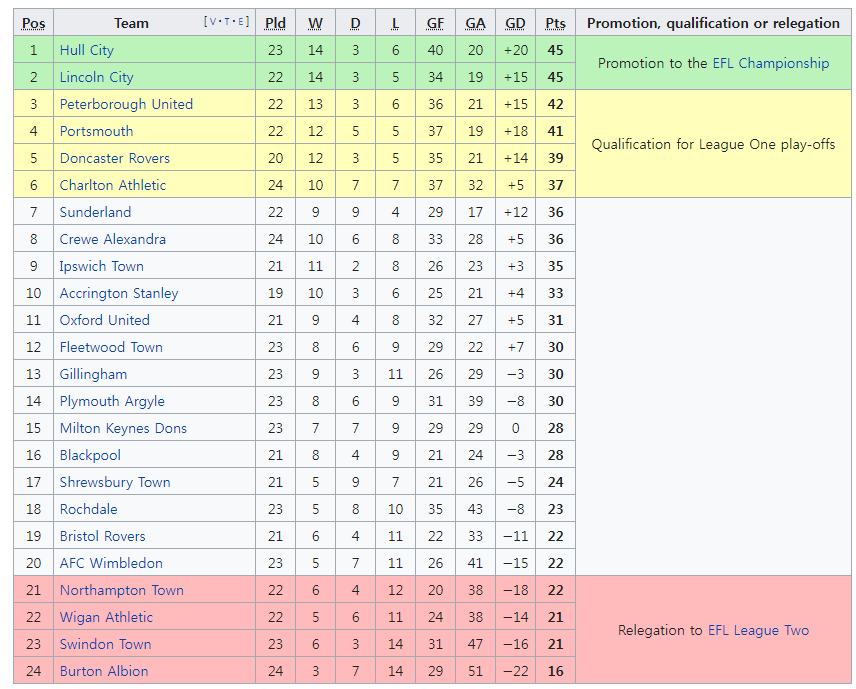Image resolution: width=856 pixels, height=689 pixels.
Task: Open the Doncaster Rovers link
Action: (115, 158)
